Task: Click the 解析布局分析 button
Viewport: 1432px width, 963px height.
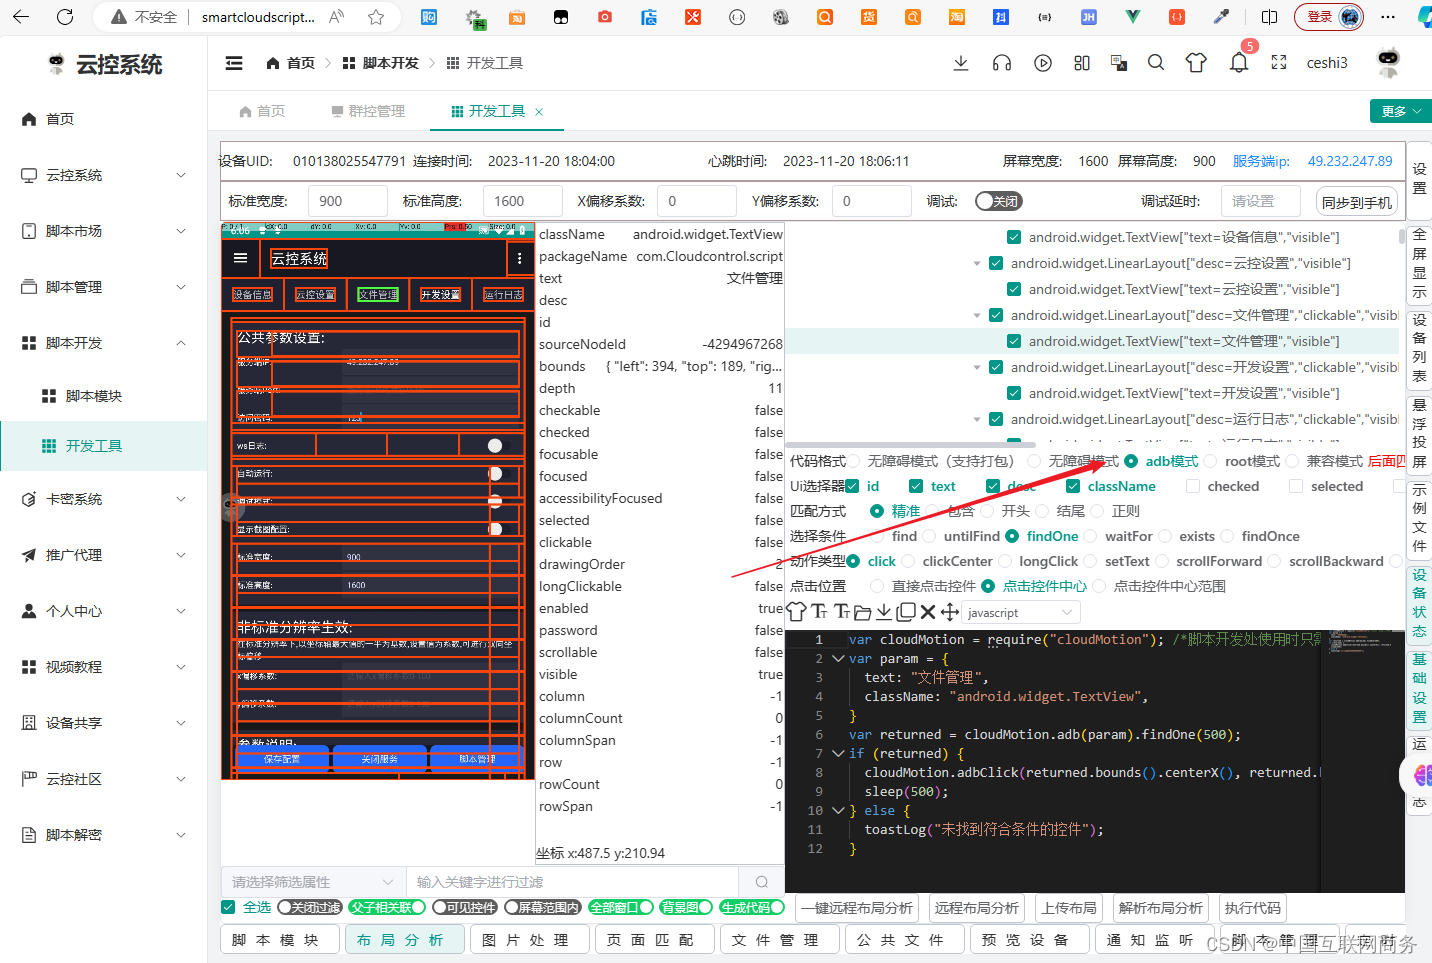Action: pos(1160,908)
